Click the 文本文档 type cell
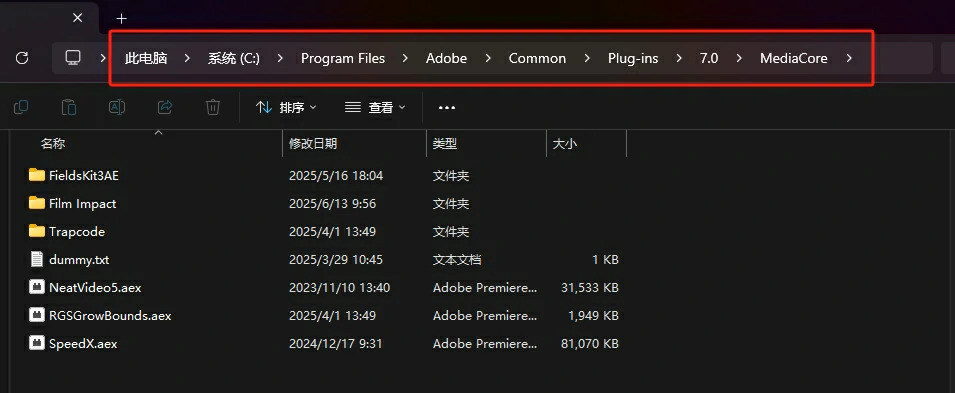 point(457,260)
